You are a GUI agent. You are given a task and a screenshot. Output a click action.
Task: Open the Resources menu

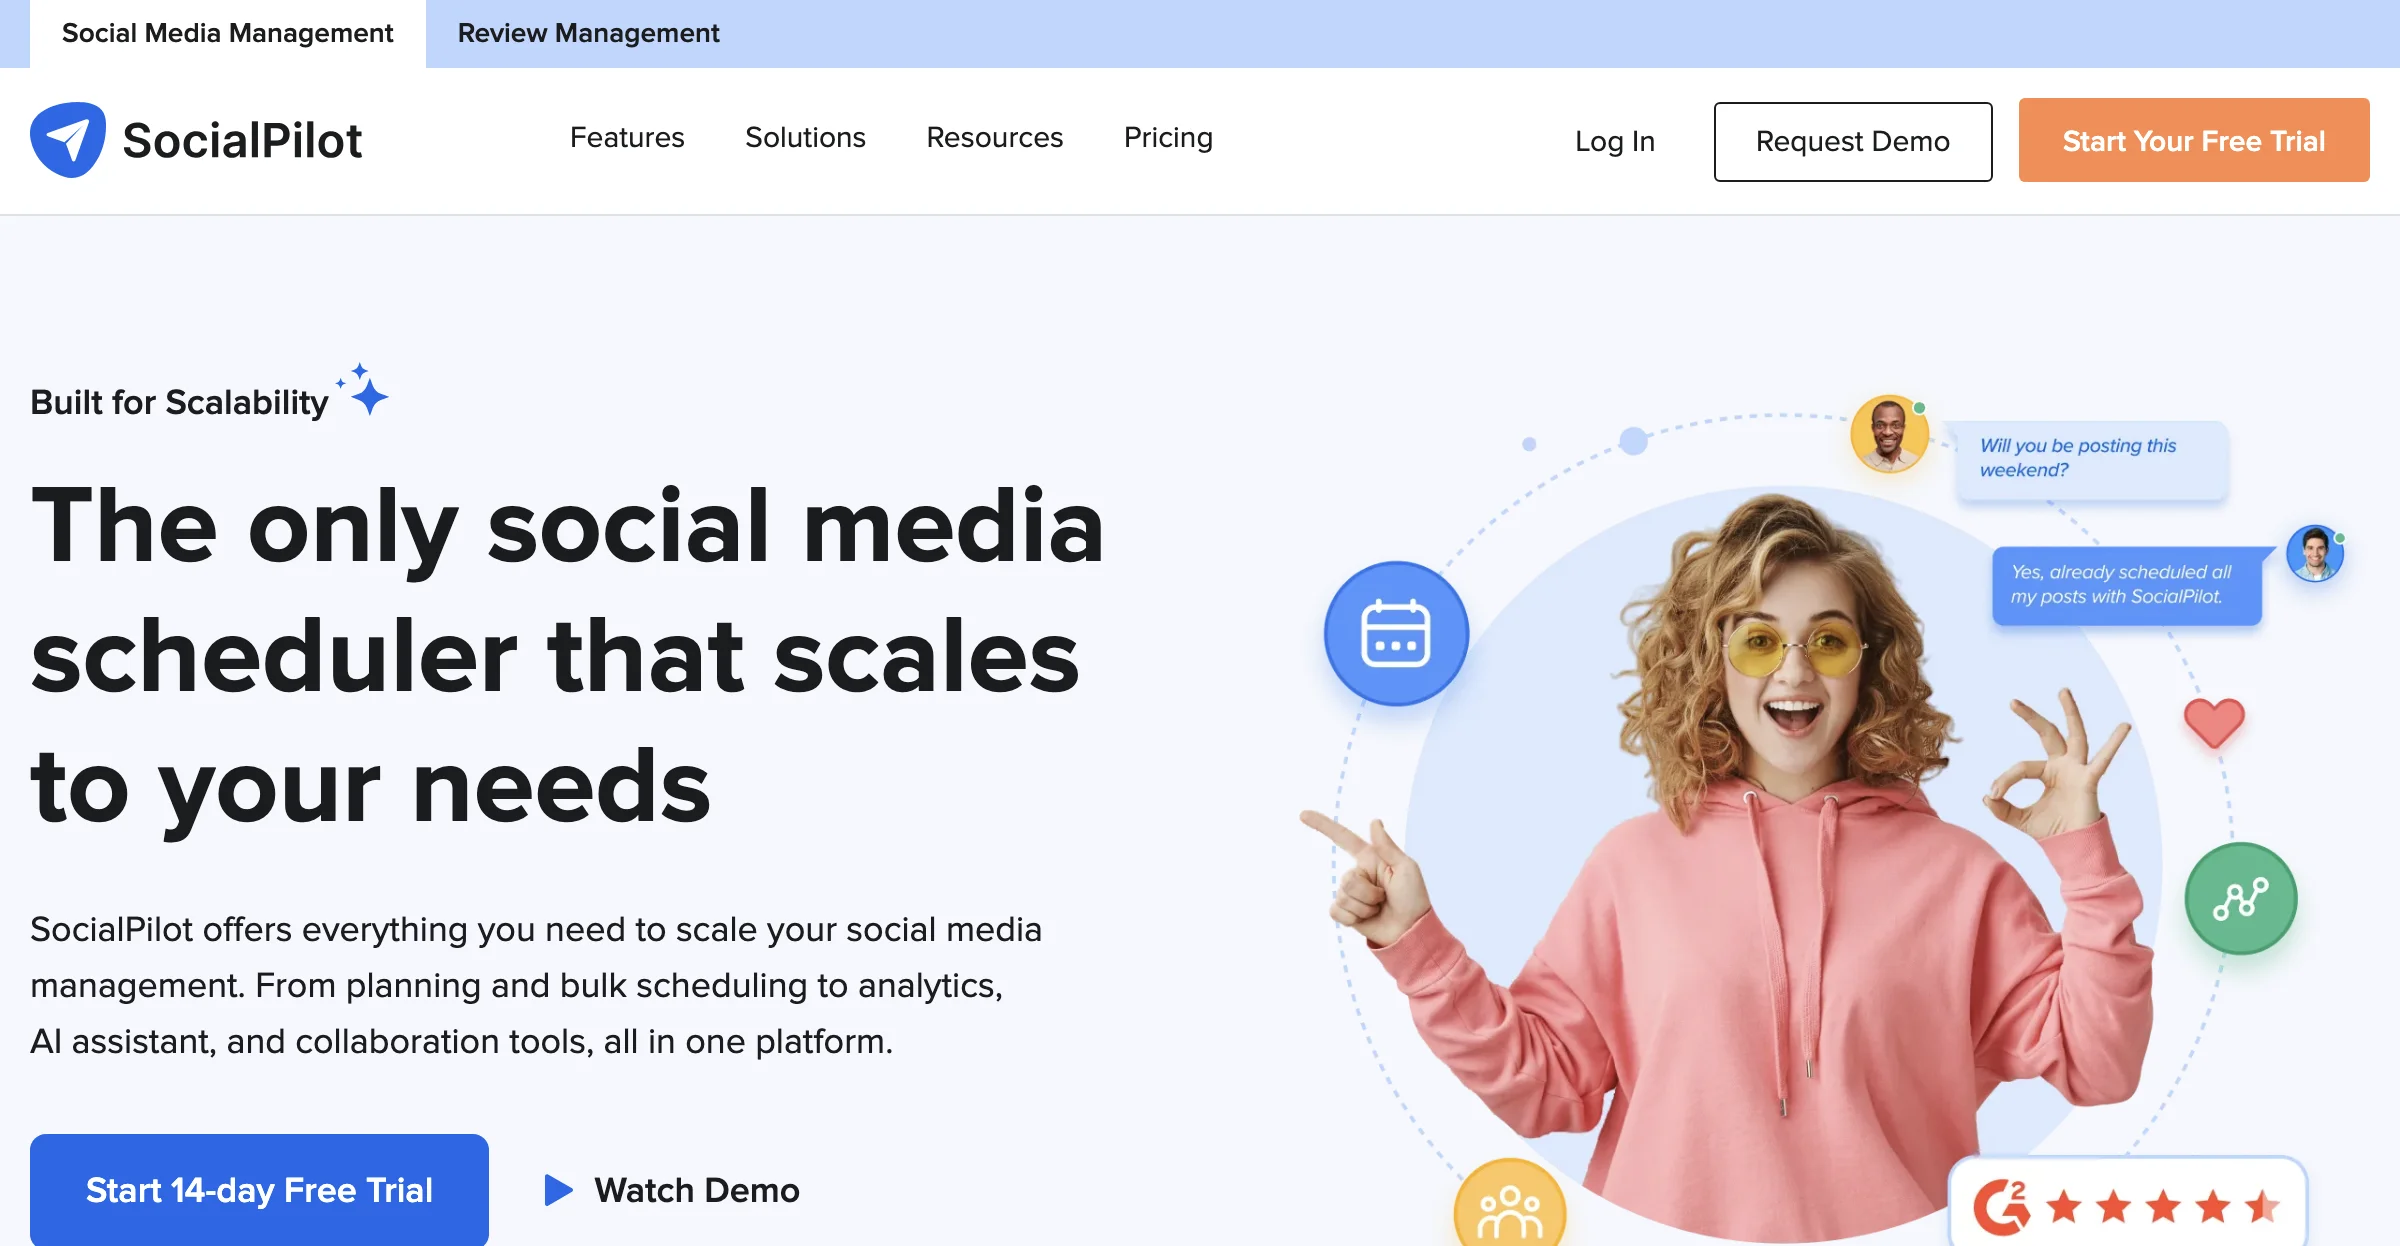[x=995, y=138]
